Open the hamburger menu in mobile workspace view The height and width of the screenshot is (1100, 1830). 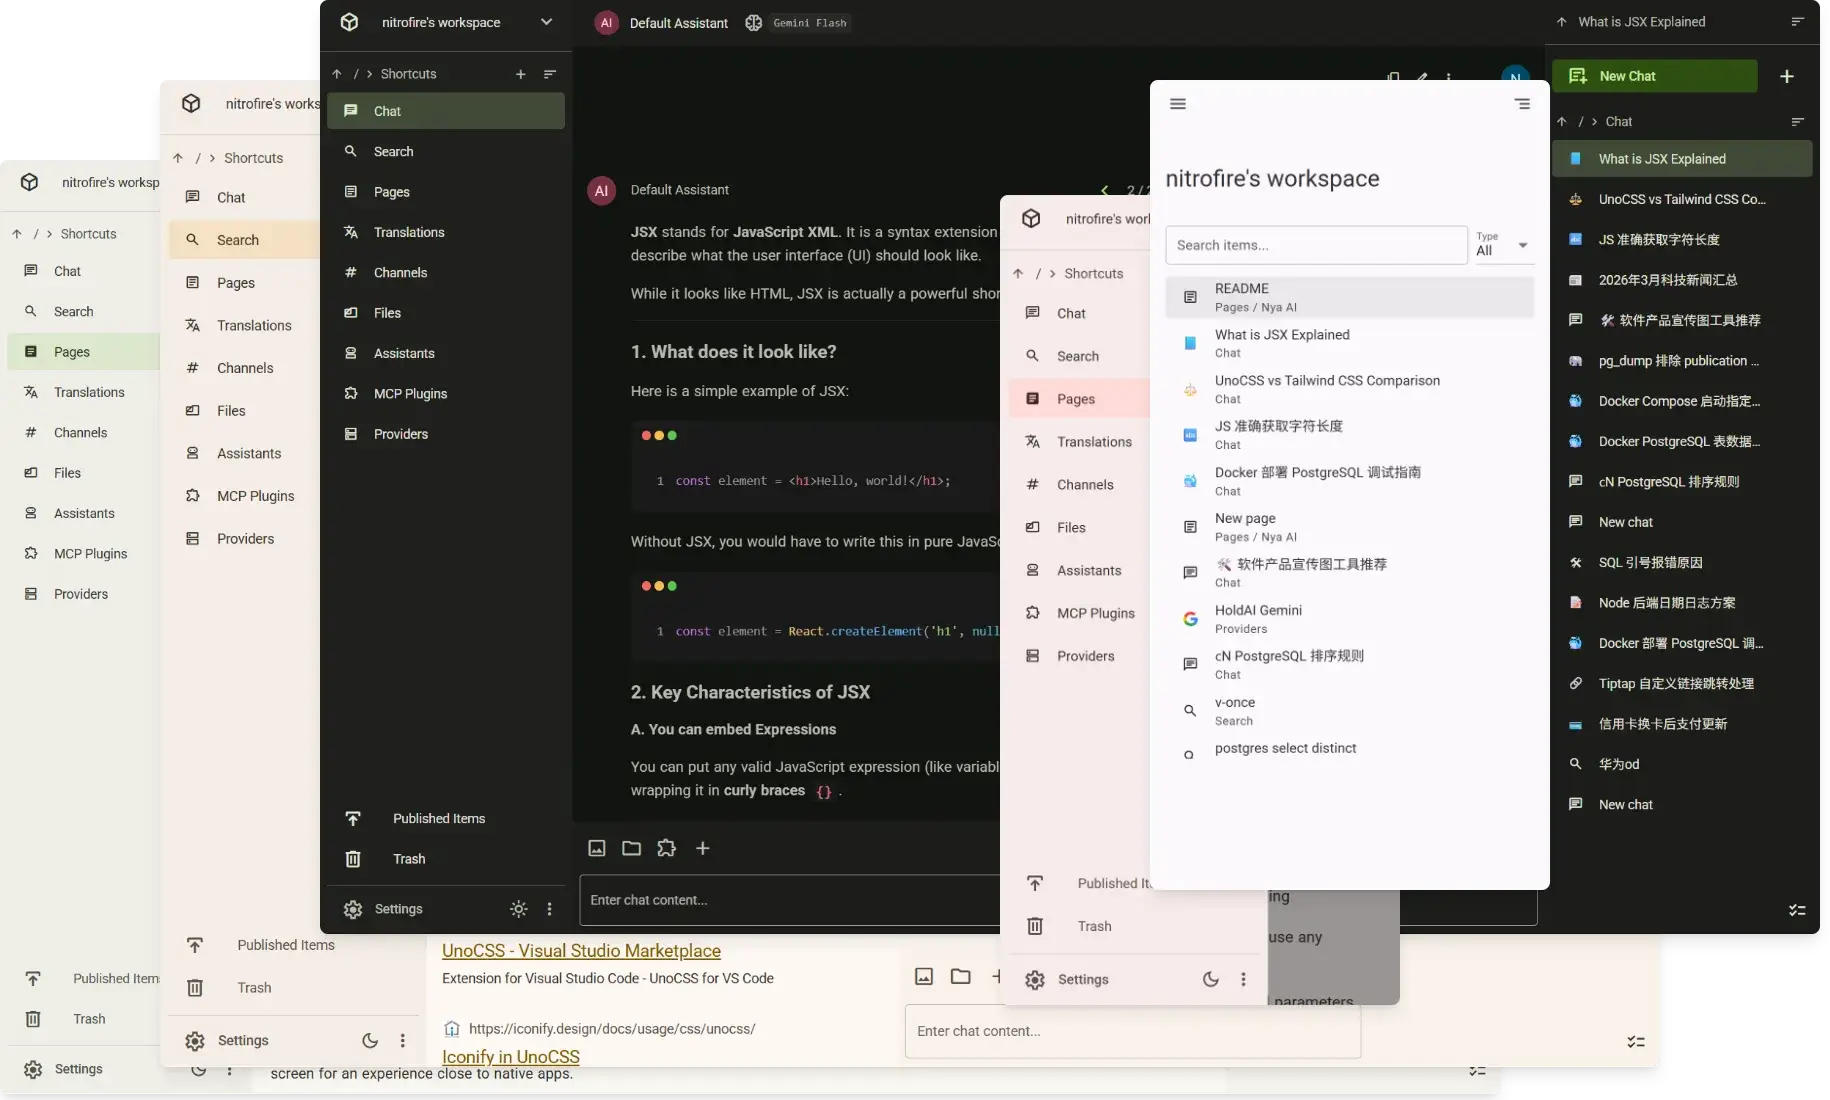tap(1177, 103)
